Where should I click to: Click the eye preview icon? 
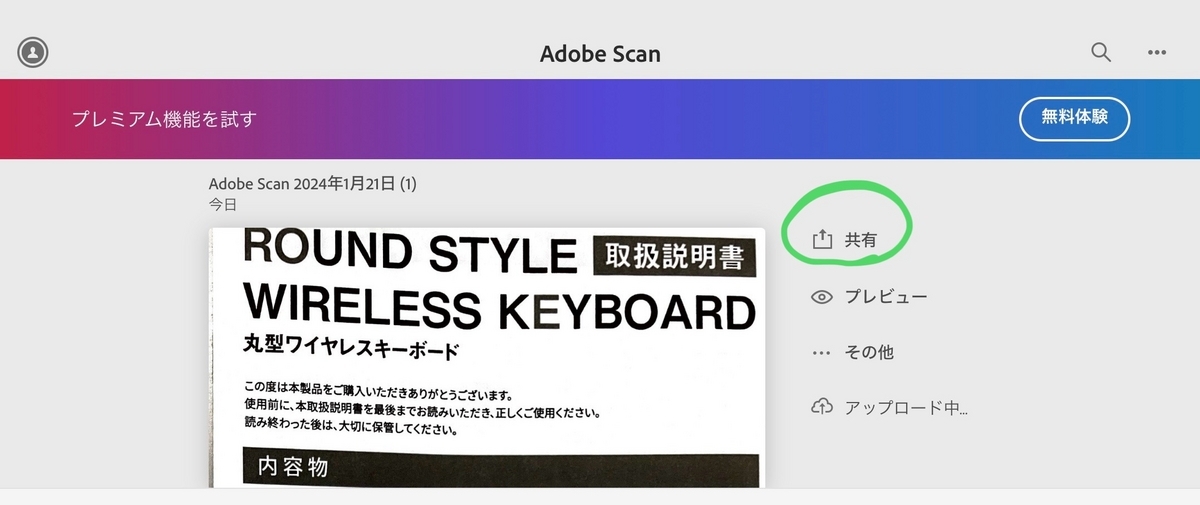click(822, 297)
